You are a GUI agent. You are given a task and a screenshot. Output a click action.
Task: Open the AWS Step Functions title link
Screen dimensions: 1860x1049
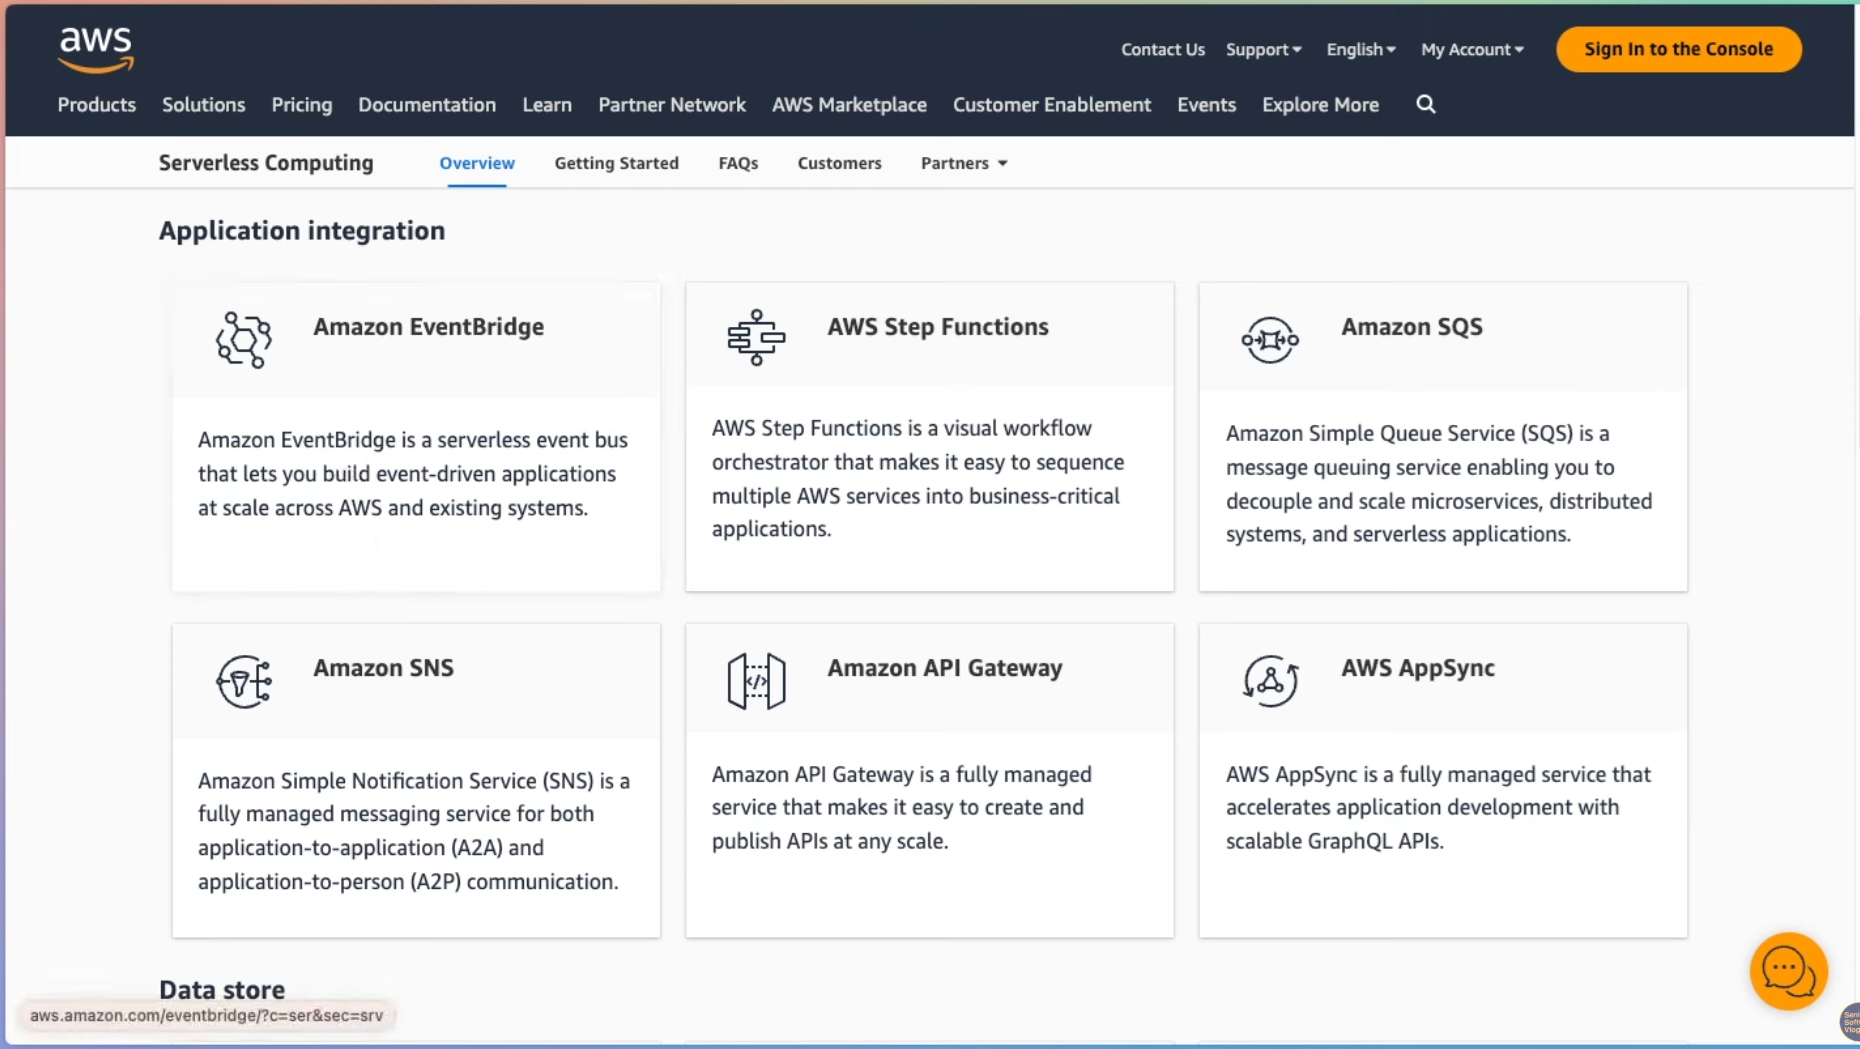pos(937,327)
